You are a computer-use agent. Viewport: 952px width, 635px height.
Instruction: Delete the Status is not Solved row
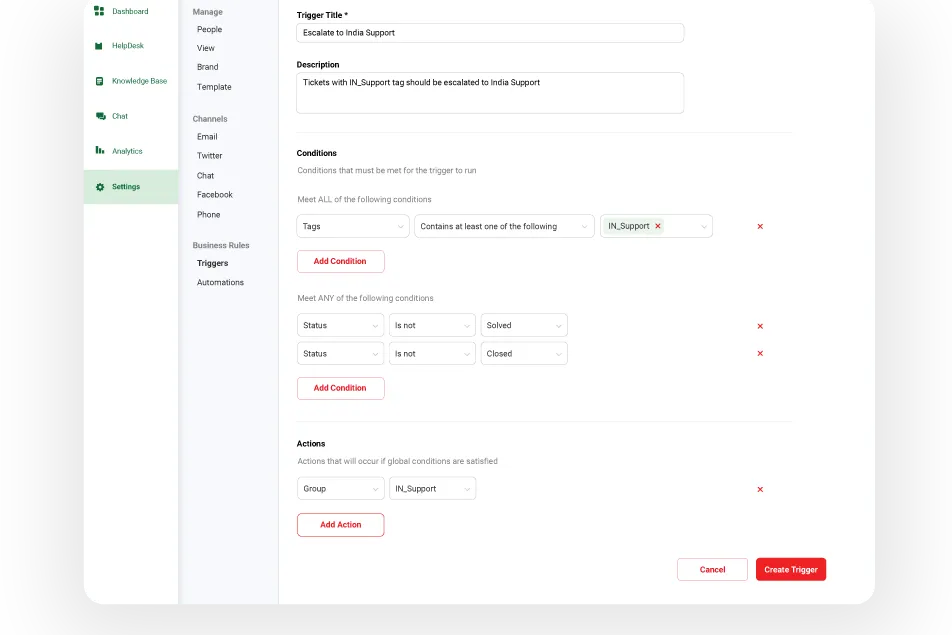[760, 326]
